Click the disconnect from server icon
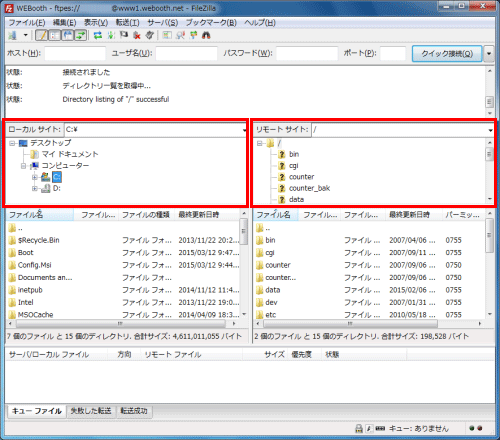This screenshot has width=500, height=440. 137,35
